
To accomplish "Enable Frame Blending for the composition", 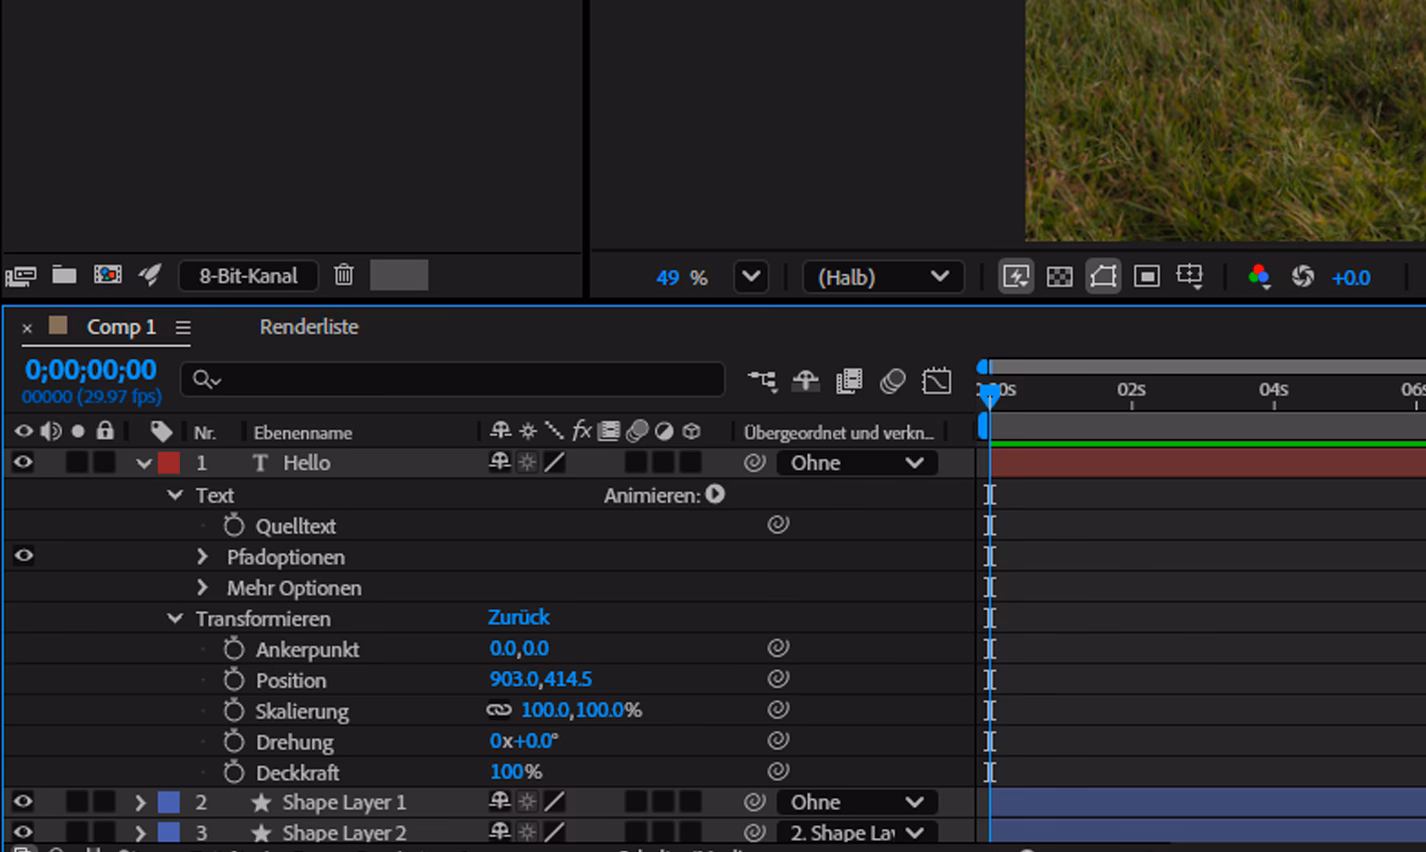I will point(849,381).
